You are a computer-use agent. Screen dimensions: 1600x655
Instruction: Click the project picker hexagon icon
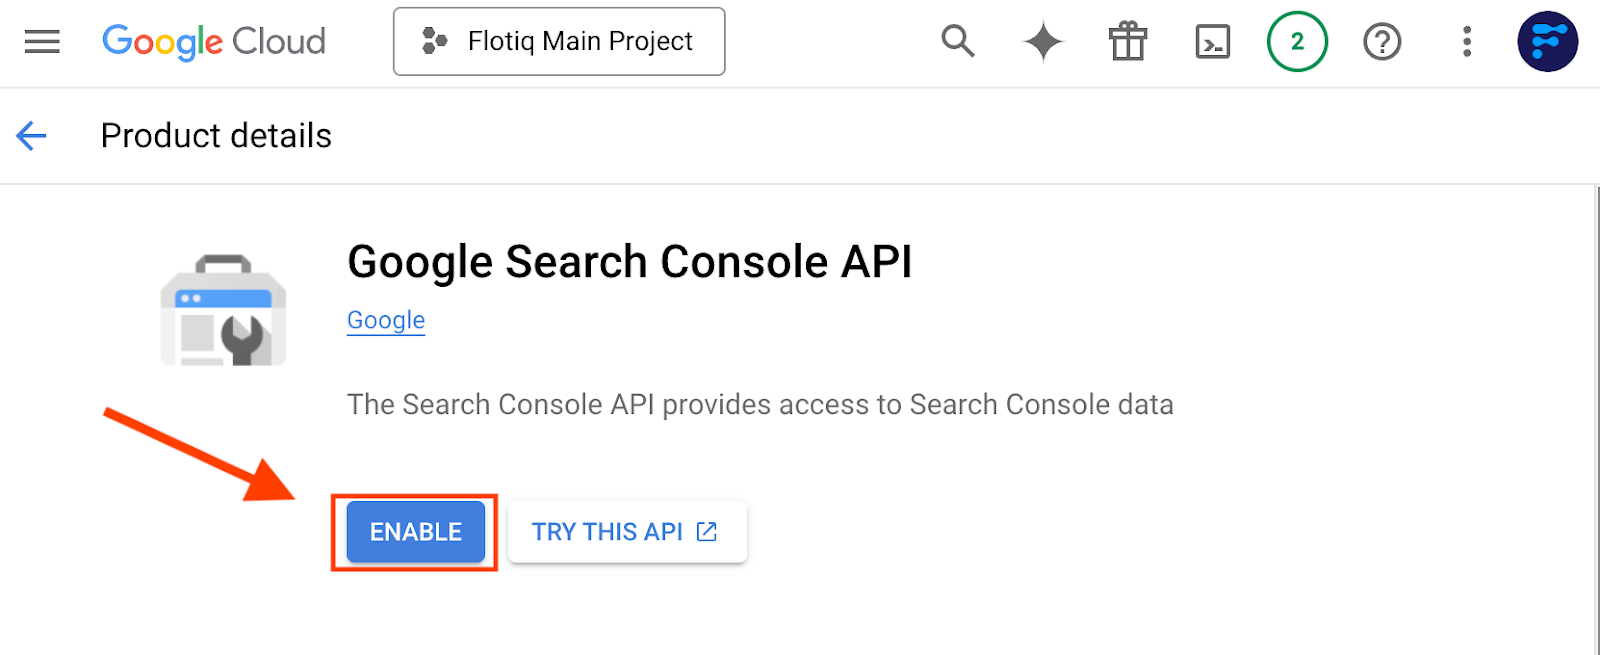pos(434,41)
